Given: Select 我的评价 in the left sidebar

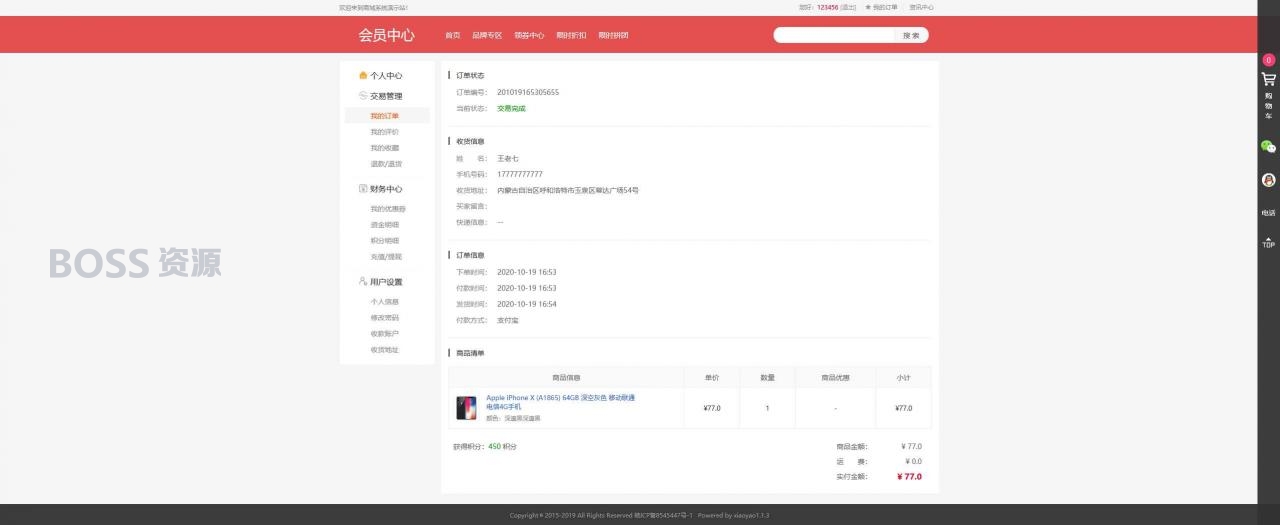Looking at the screenshot, I should (384, 132).
